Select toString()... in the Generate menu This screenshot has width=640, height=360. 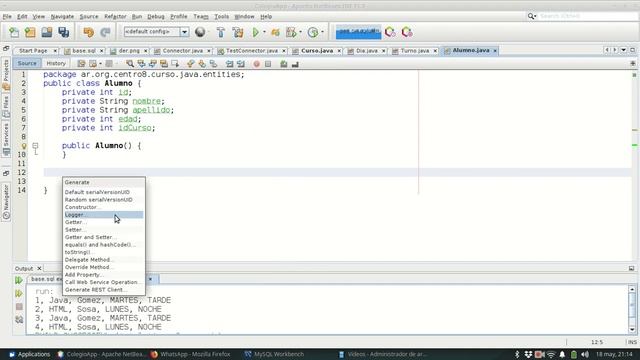tap(104, 252)
